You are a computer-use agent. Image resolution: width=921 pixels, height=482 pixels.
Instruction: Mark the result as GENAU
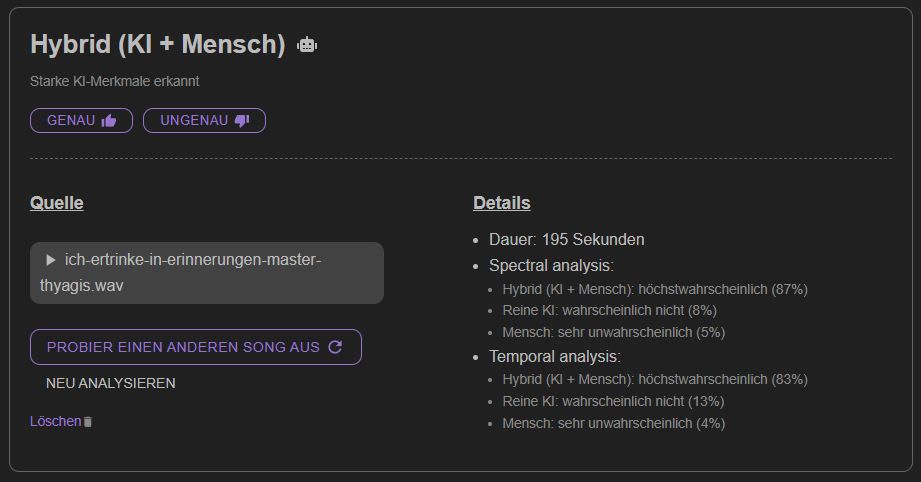(82, 121)
